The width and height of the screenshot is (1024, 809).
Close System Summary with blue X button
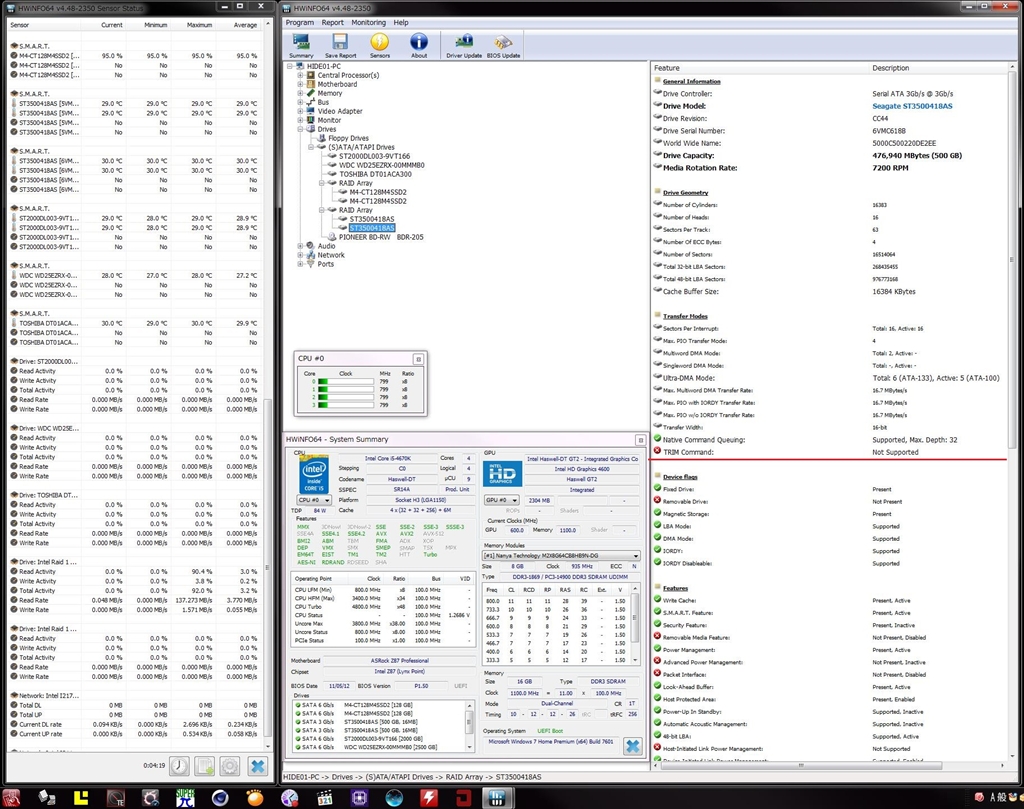632,746
